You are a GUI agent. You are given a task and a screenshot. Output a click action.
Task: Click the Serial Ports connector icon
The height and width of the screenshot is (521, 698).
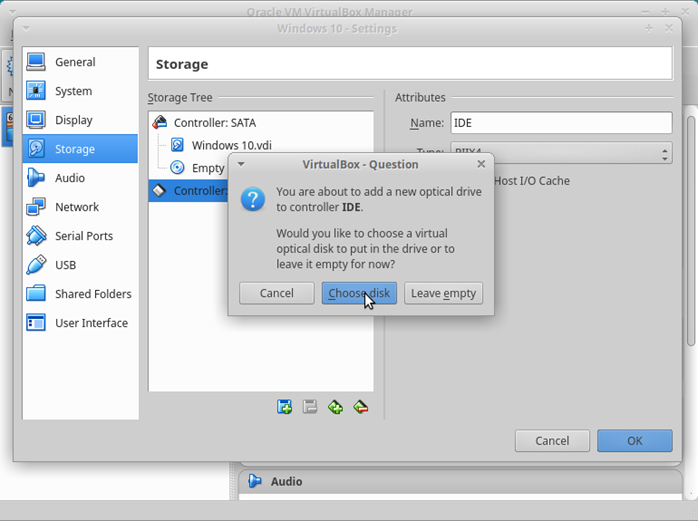(x=36, y=236)
